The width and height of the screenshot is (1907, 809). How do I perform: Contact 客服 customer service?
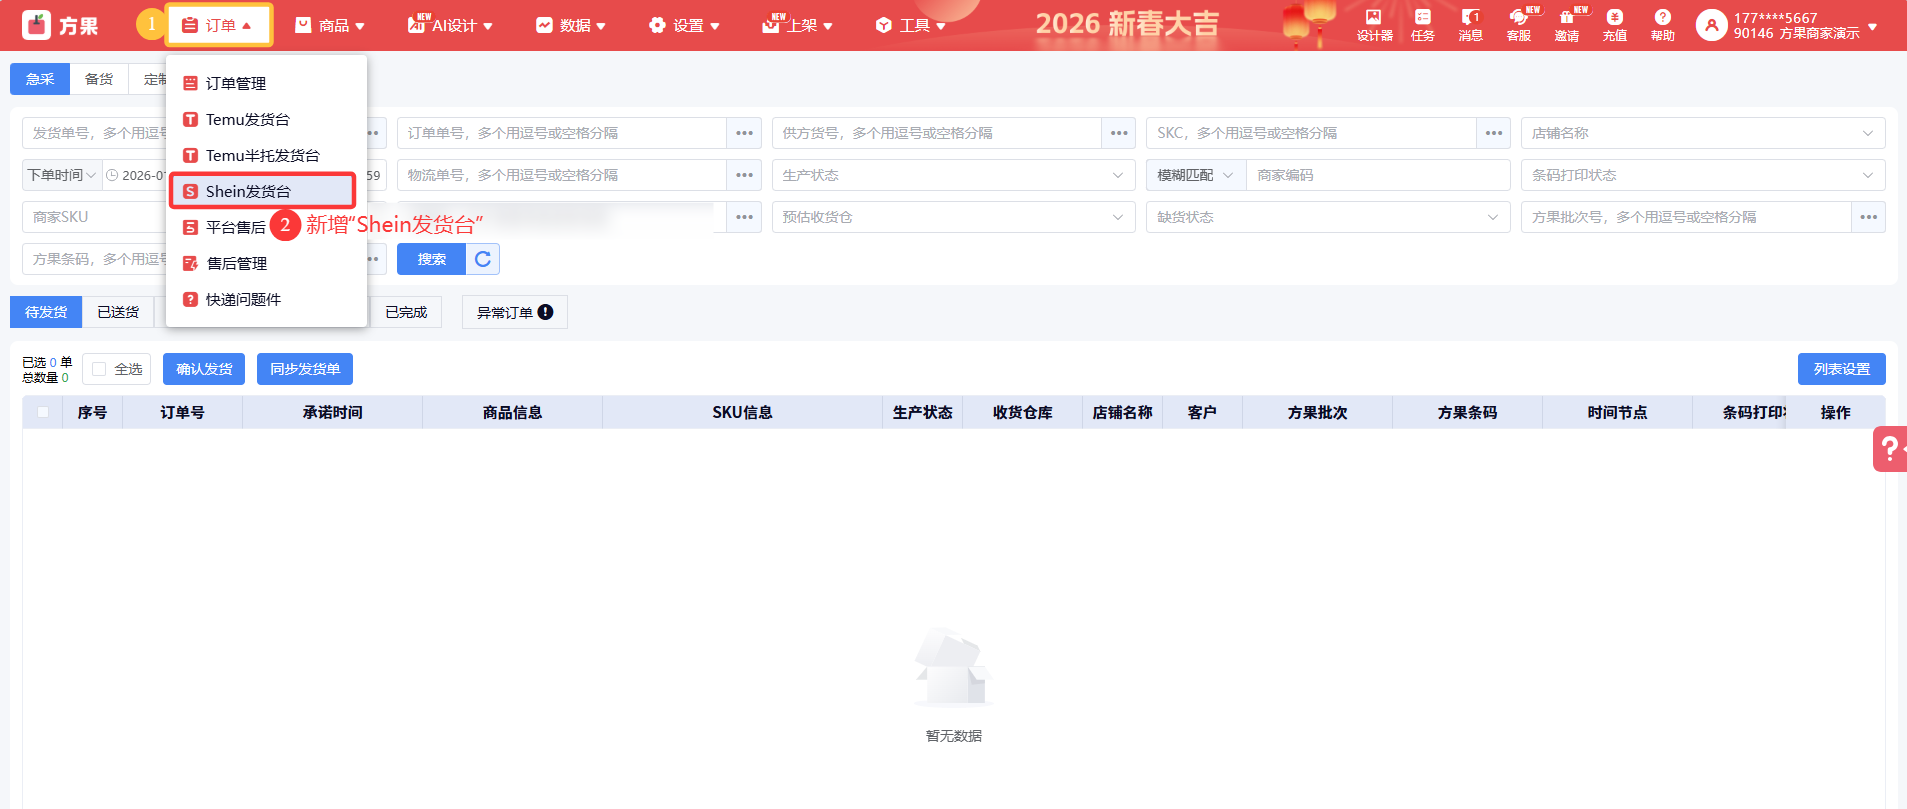(1518, 25)
